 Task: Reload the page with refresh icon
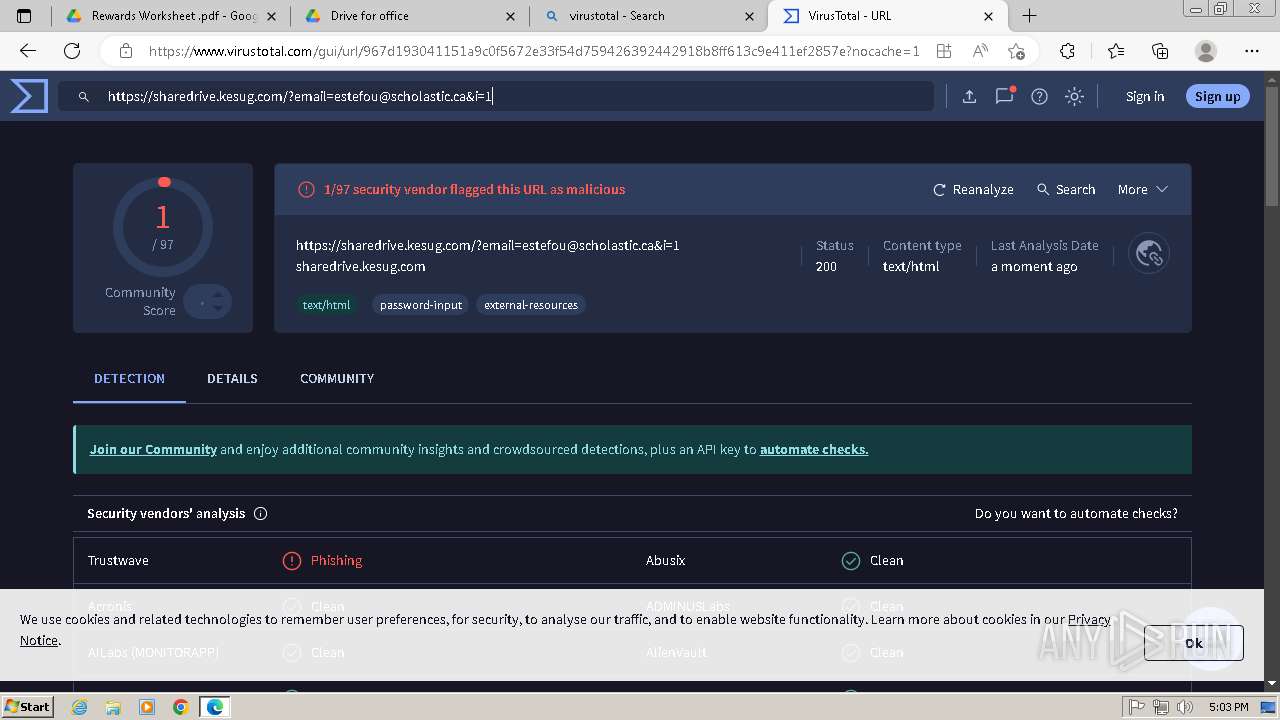[72, 51]
